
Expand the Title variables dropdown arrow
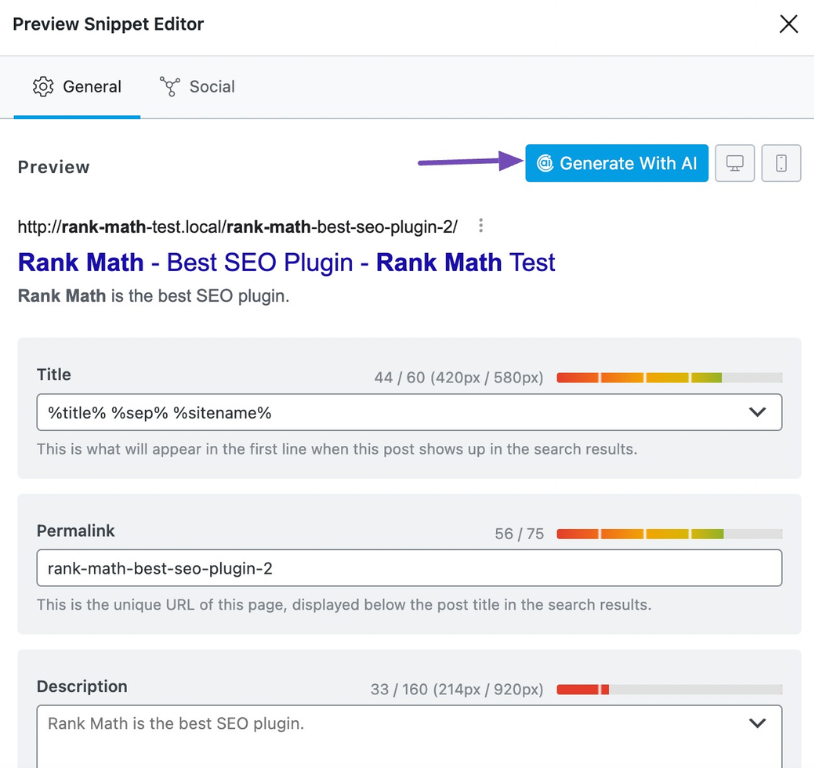click(757, 412)
